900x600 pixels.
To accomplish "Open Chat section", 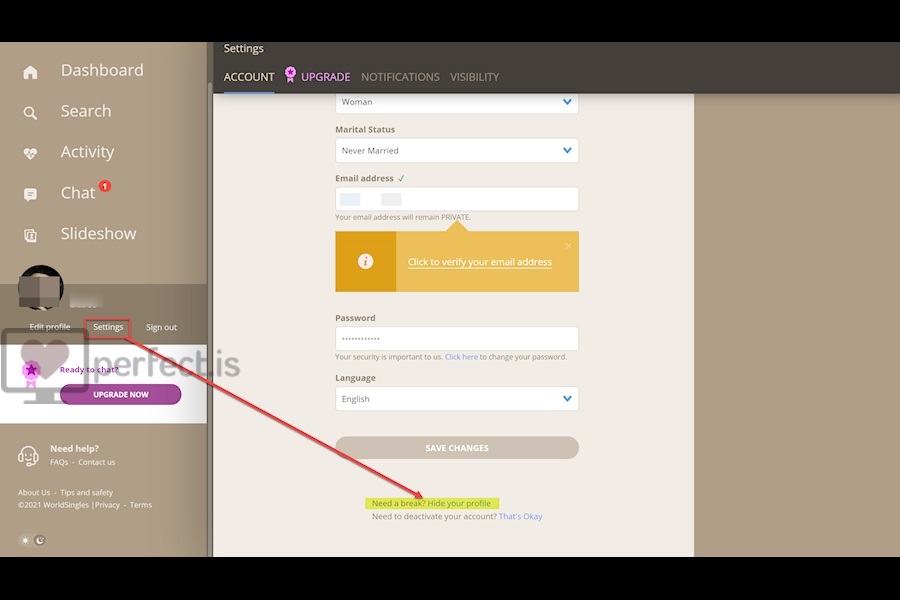I will (x=78, y=193).
